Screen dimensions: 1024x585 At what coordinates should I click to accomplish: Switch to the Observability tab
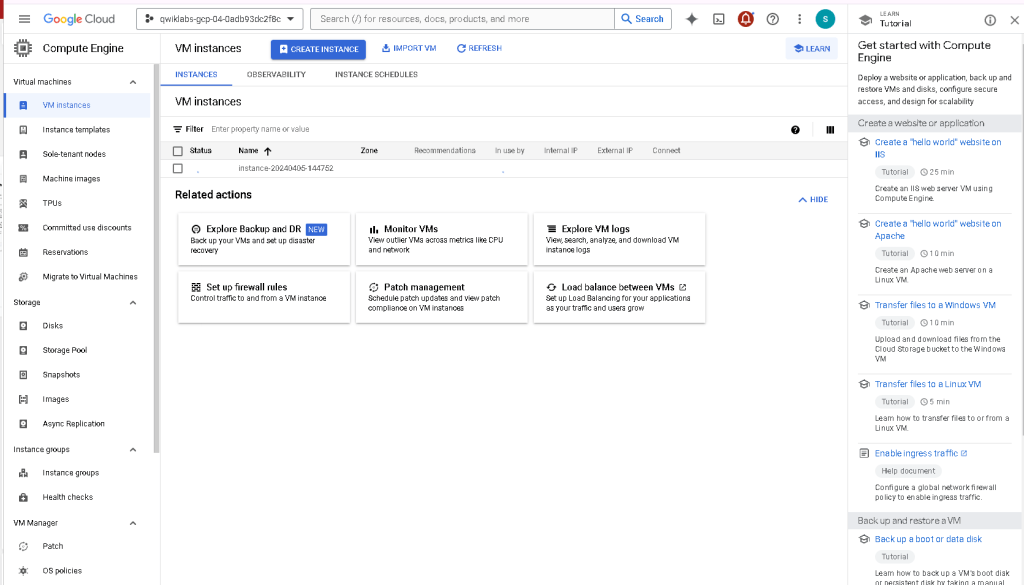[x=276, y=74]
